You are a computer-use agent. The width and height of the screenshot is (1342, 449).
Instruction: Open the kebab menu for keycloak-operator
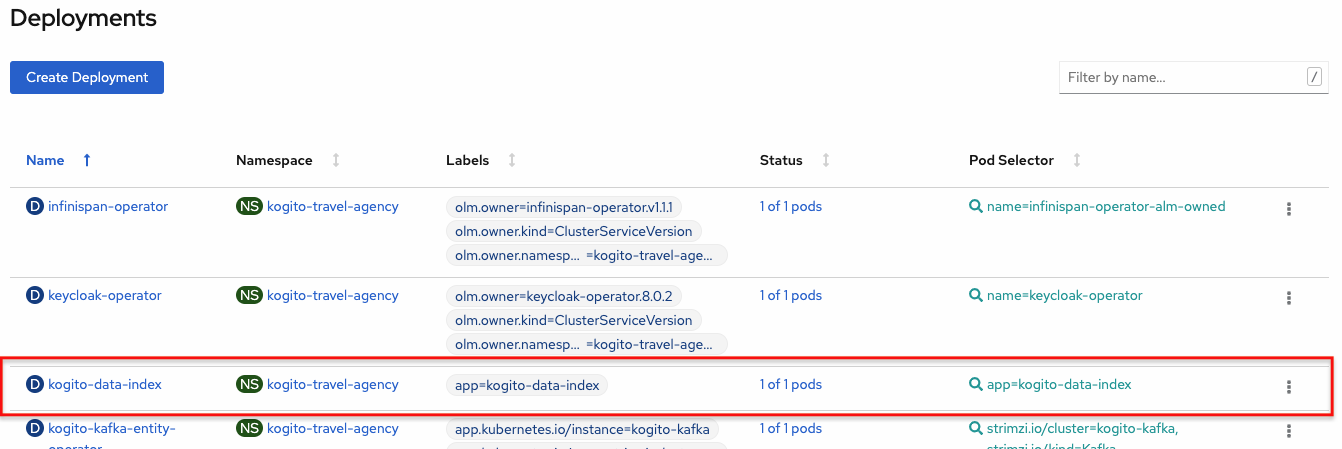(1289, 298)
